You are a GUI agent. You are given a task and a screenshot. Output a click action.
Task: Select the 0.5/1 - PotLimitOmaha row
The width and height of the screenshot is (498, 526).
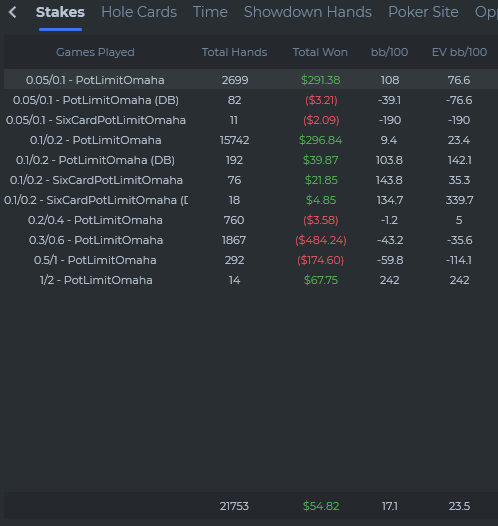click(251, 260)
